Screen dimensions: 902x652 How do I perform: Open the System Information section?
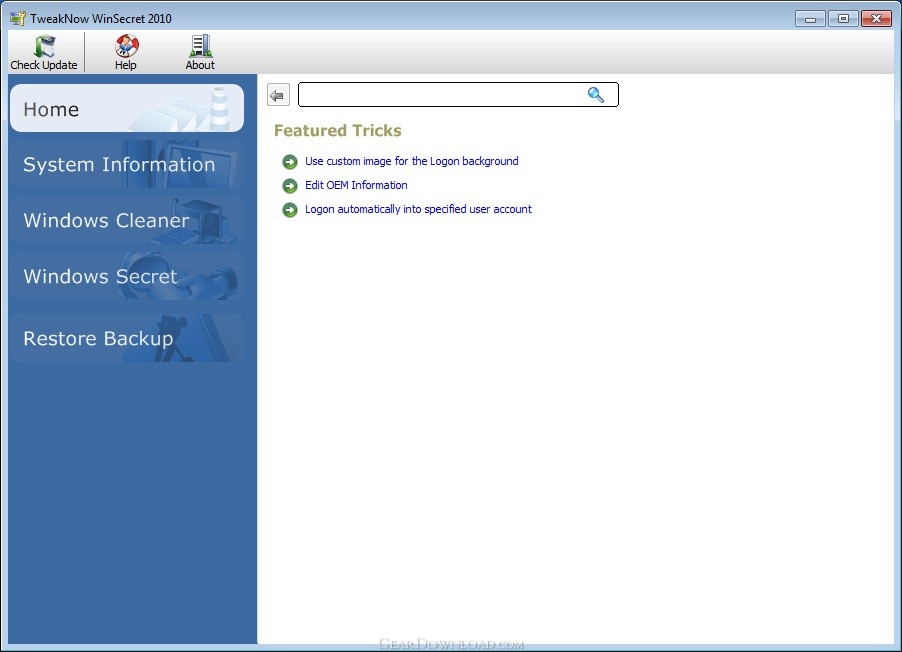(x=127, y=164)
